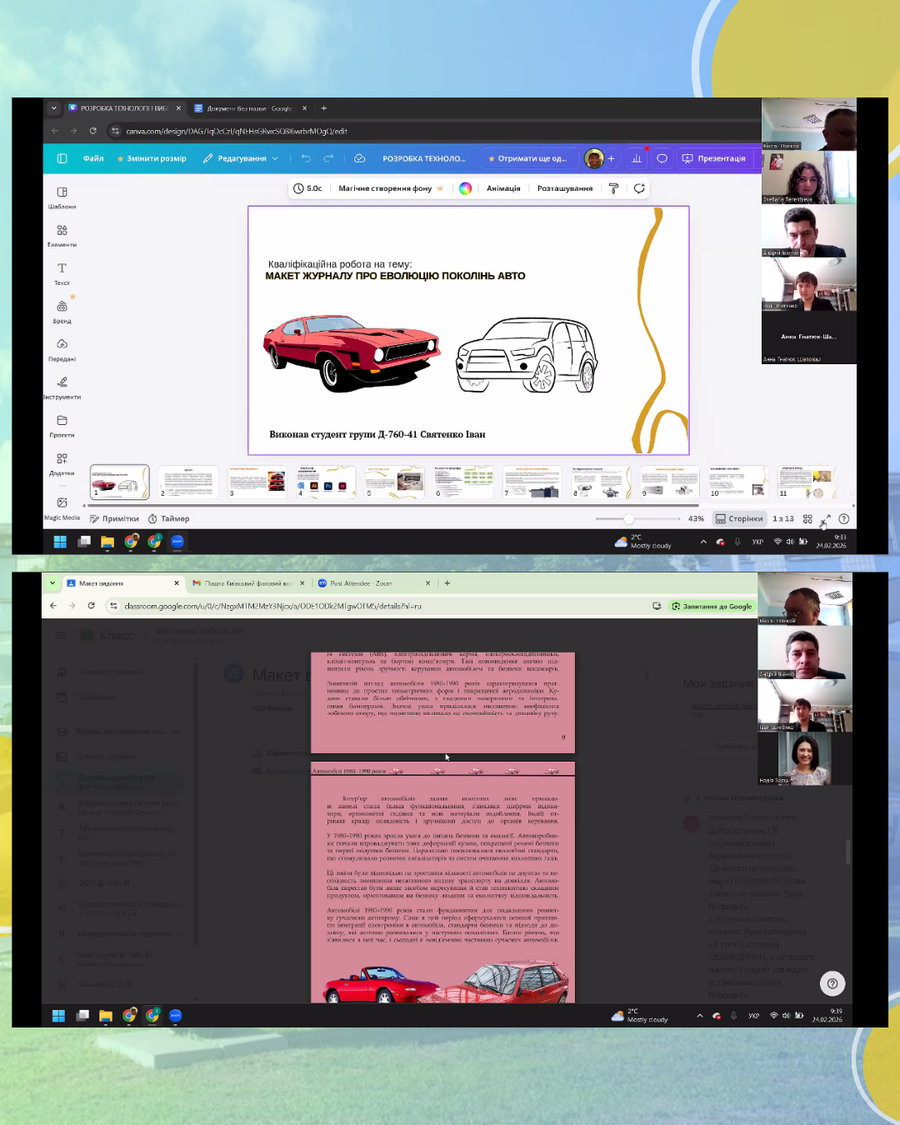
Task: Toggle the Сторінки page strip view
Action: [739, 519]
